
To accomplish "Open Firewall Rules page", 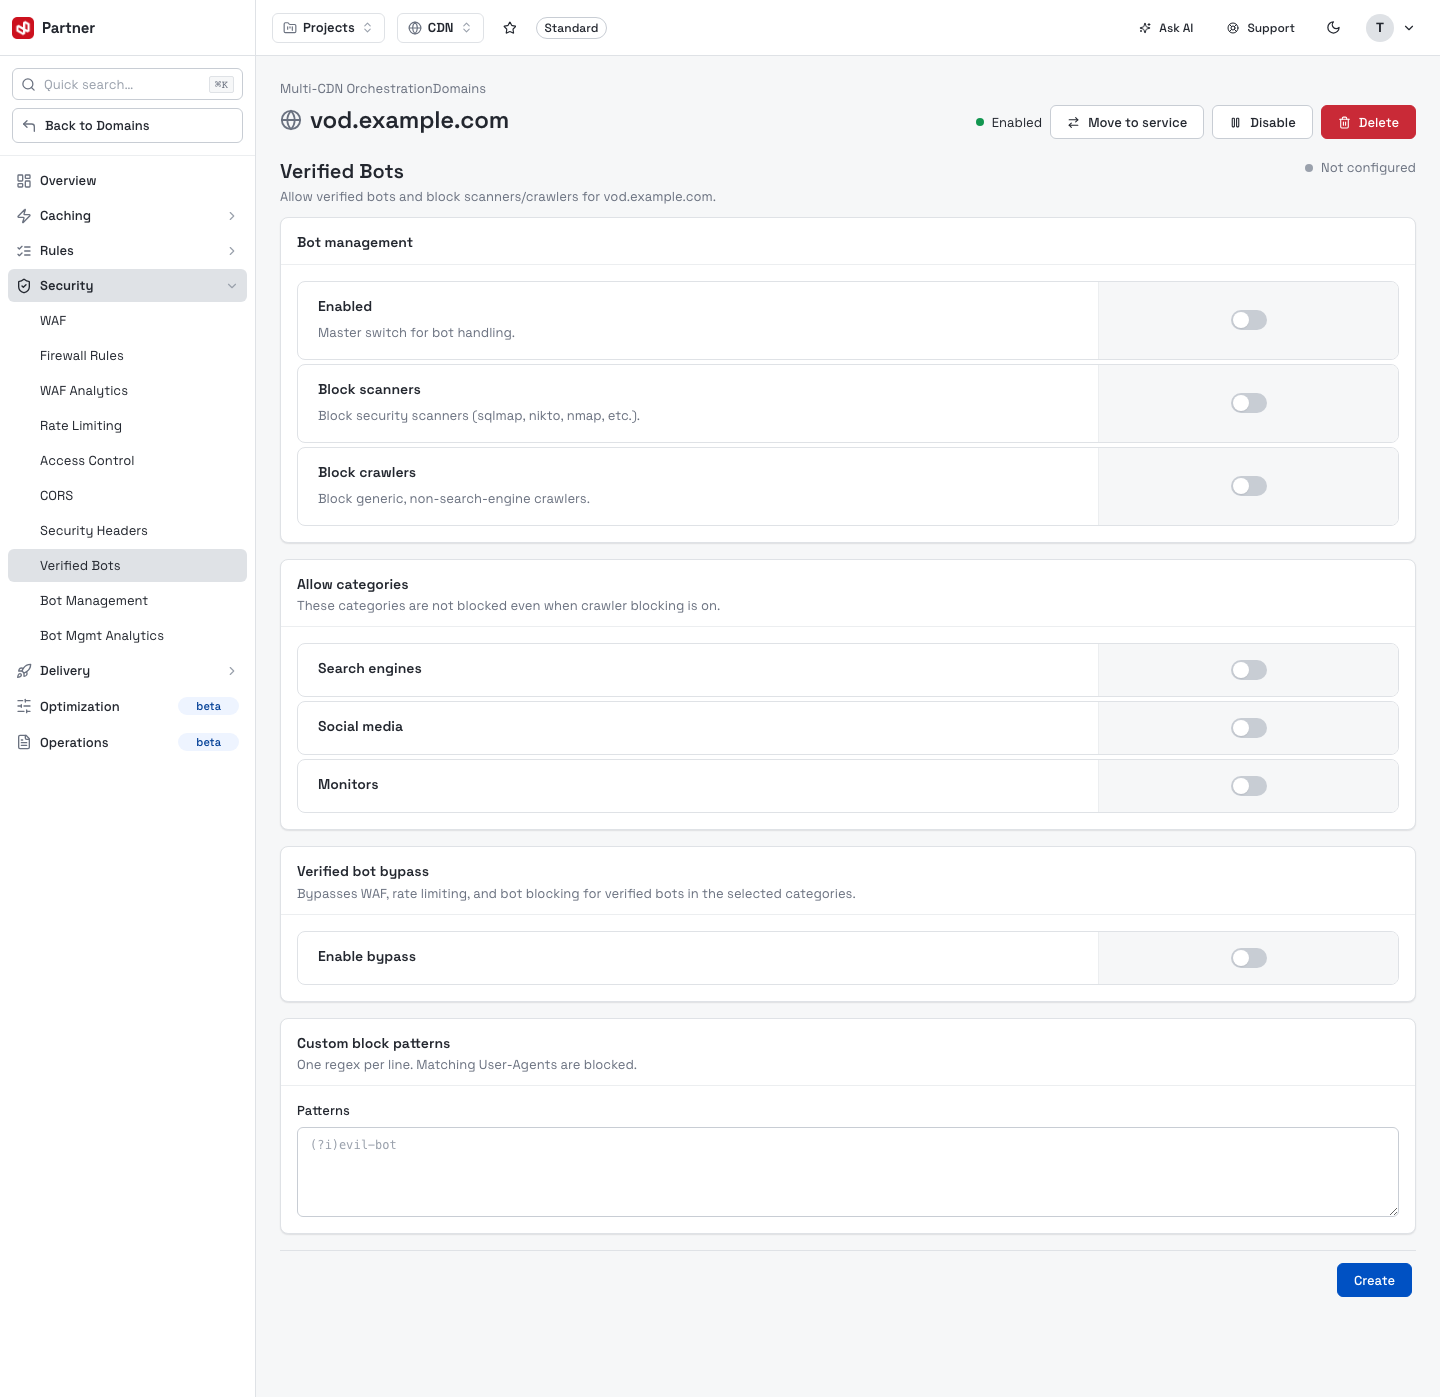I will (x=82, y=356).
